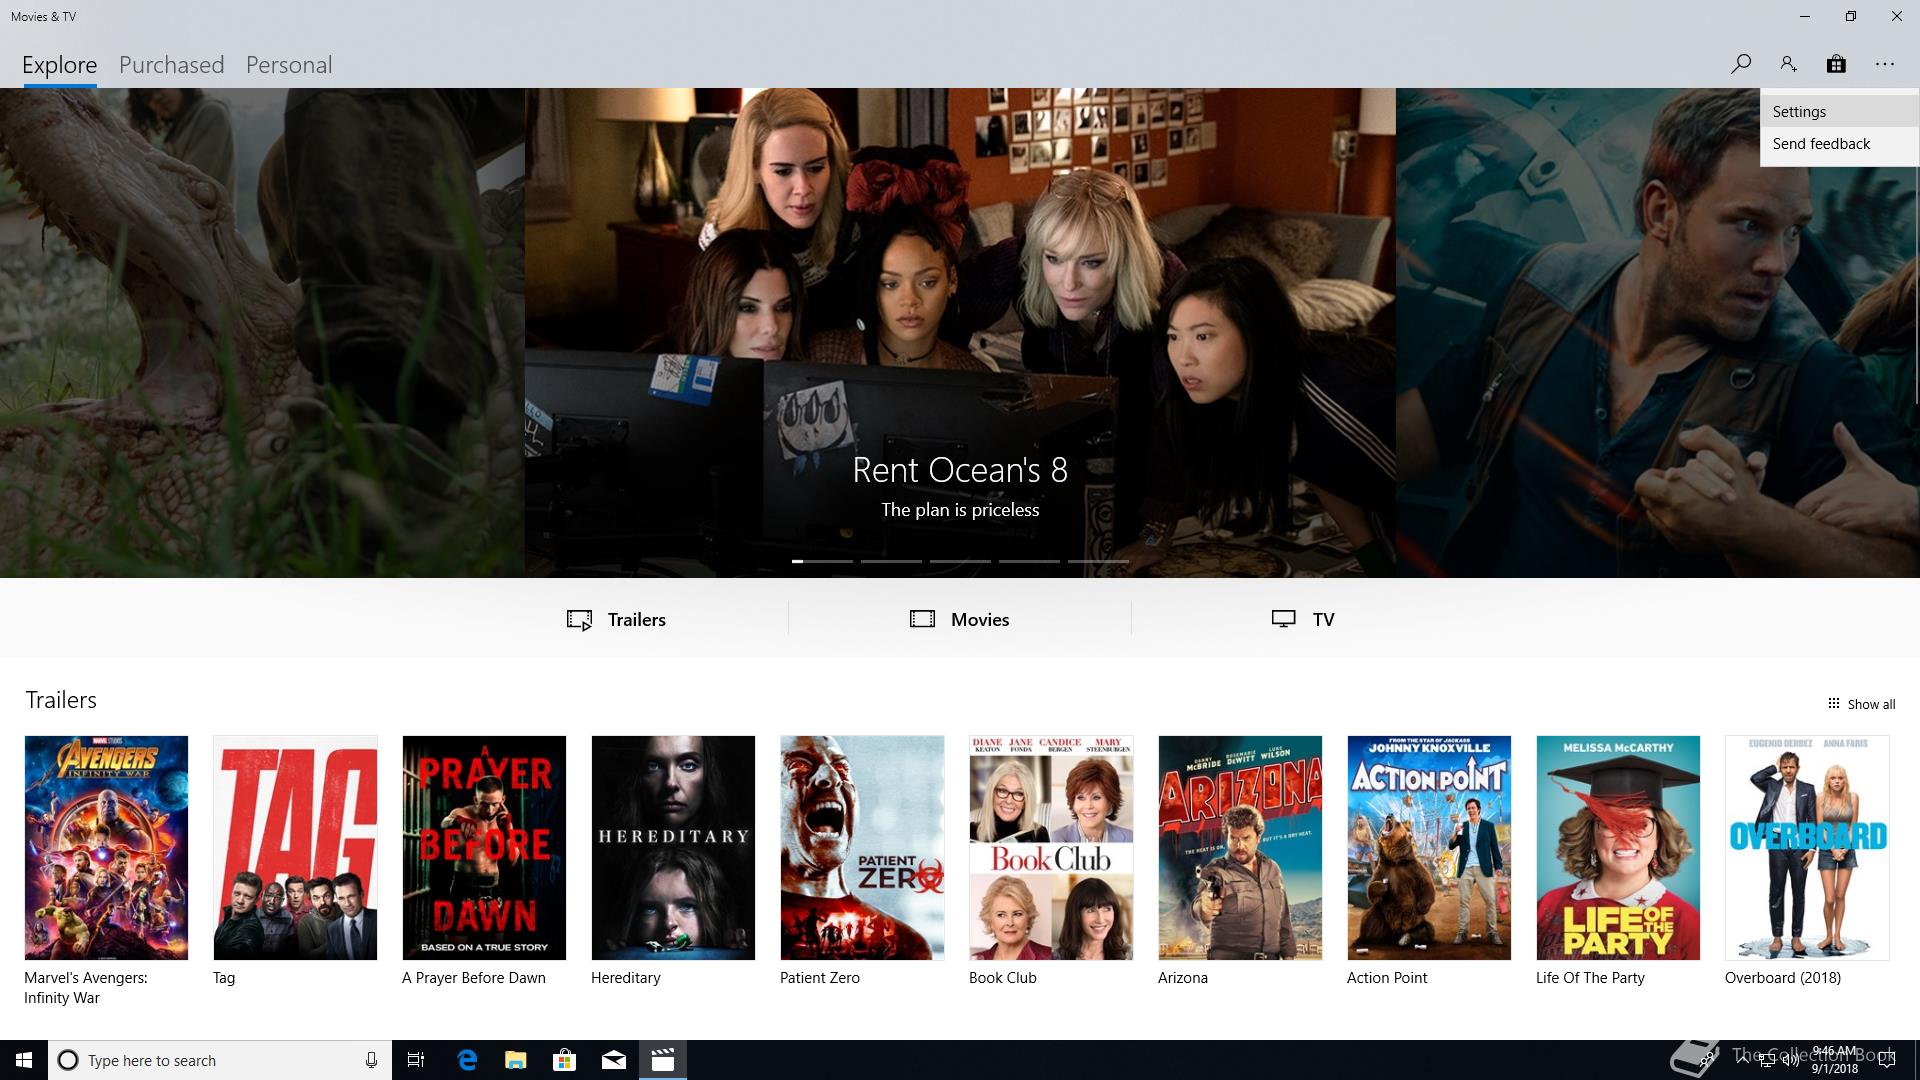Switch to the Personal tab
1920x1080 pixels.
click(289, 65)
